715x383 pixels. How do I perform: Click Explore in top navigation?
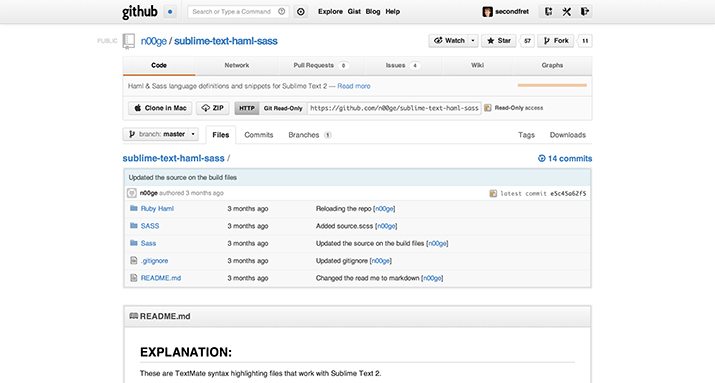point(330,12)
